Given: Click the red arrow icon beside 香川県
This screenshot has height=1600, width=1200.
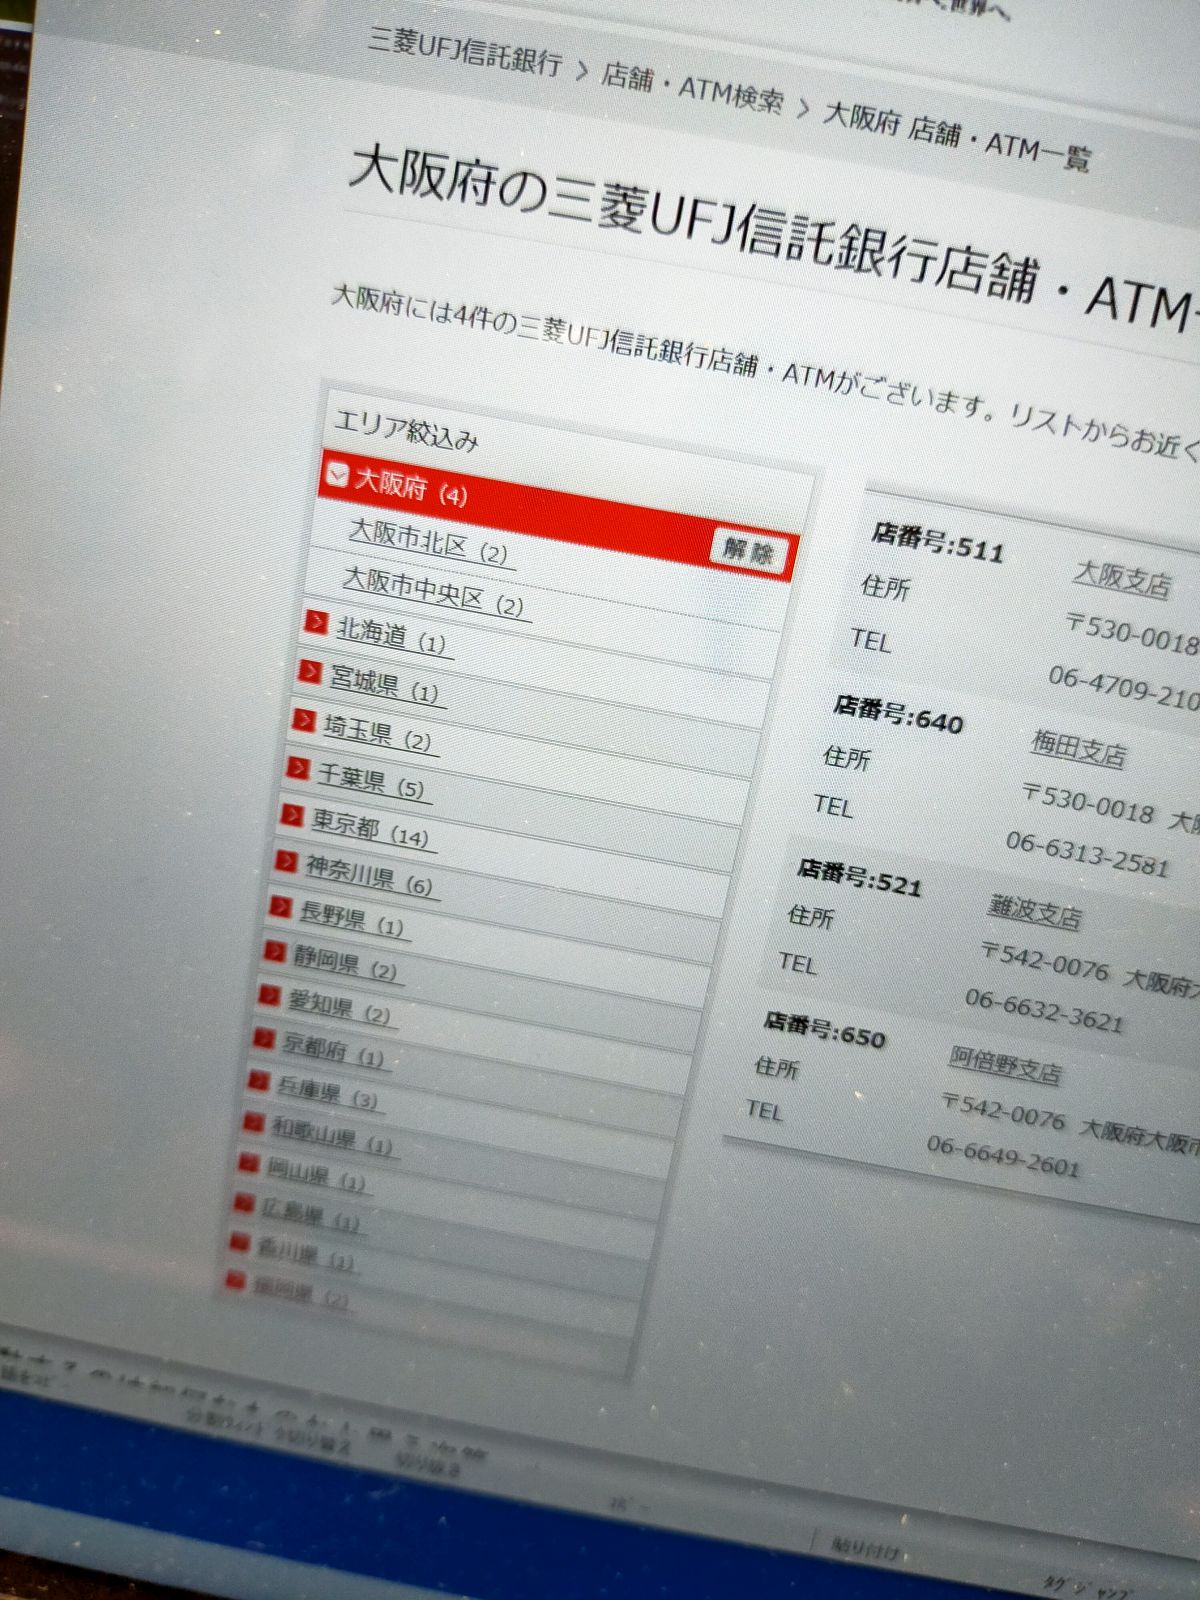Looking at the screenshot, I should click(x=238, y=1242).
